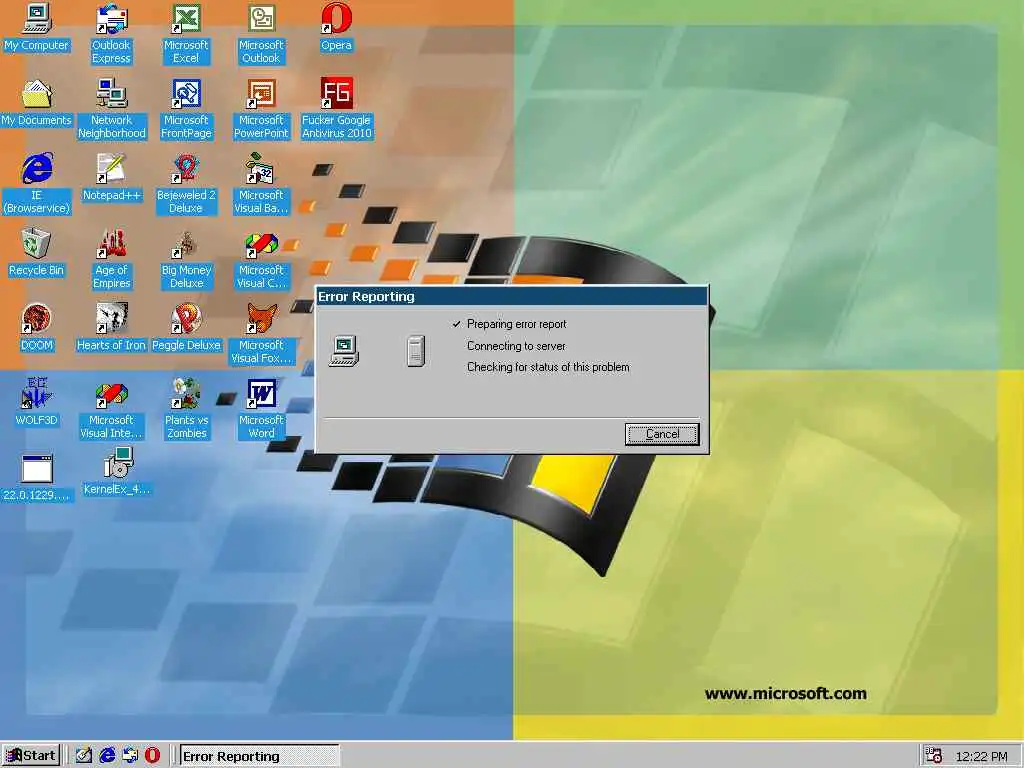Launch Internet Explorer from quick launch
This screenshot has height=768, width=1024.
[106, 756]
